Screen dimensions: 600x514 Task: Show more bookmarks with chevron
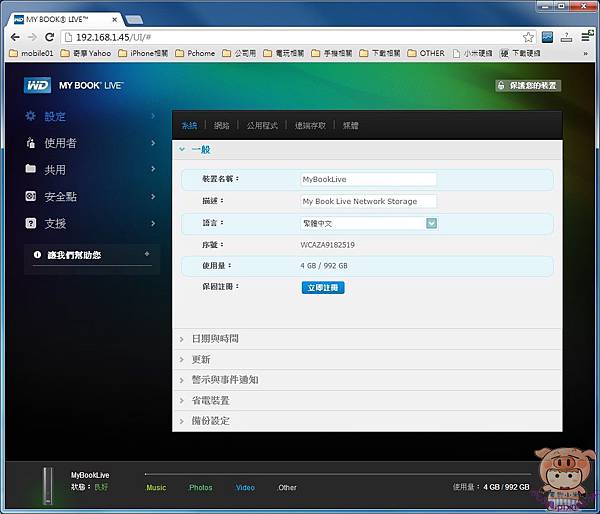[585, 54]
